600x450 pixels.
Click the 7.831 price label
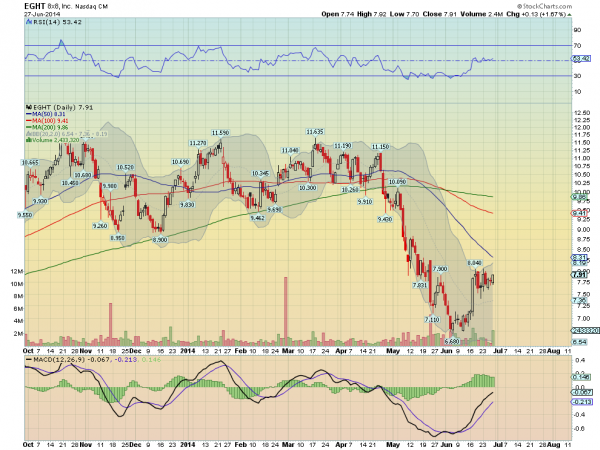point(420,285)
